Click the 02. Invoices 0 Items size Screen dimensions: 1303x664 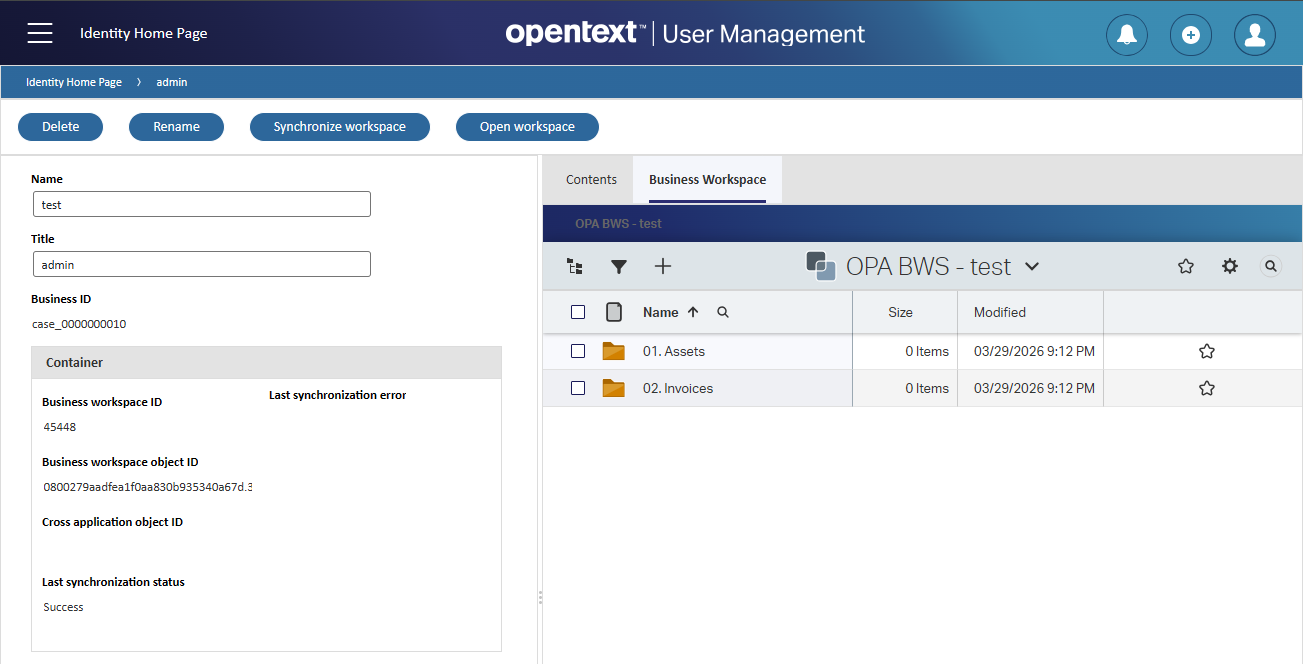coord(927,388)
